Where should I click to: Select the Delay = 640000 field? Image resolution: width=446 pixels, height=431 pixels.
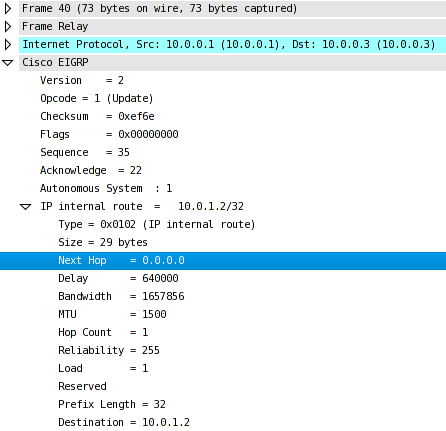click(118, 278)
